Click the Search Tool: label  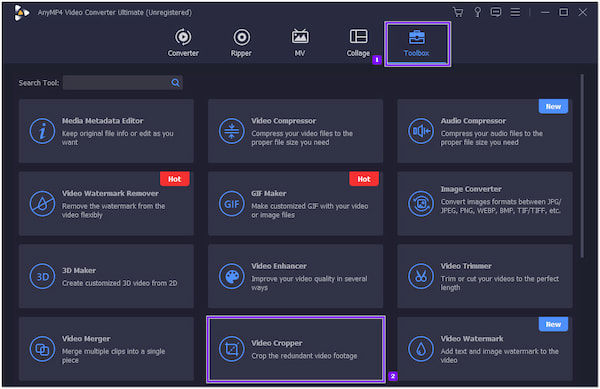[x=39, y=83]
